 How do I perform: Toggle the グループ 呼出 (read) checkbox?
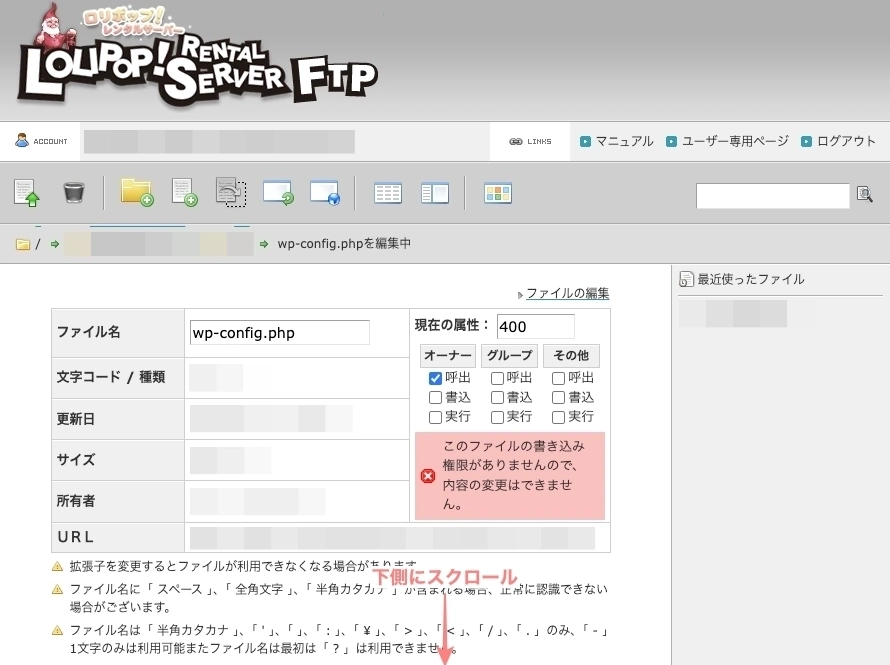[497, 378]
